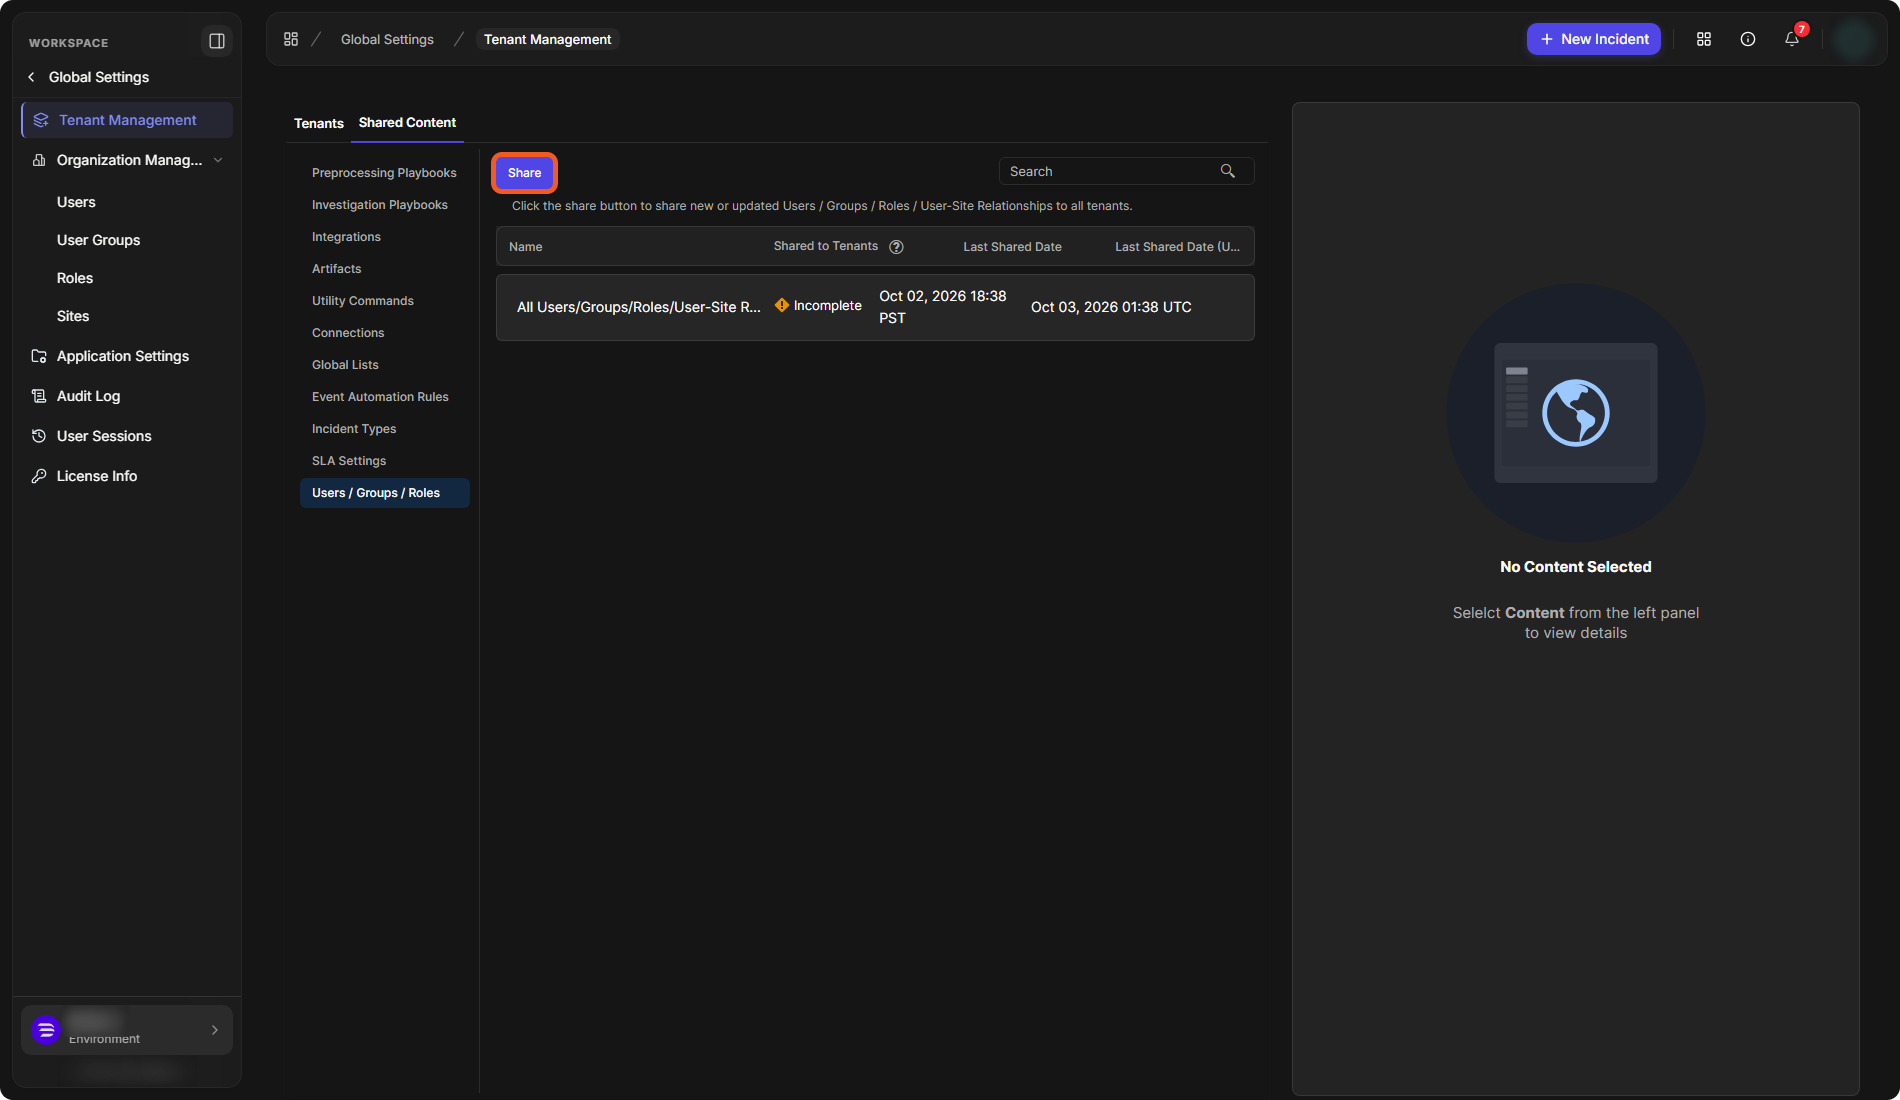This screenshot has height=1100, width=1900.
Task: Expand the Organization Management chevron
Action: 218,160
